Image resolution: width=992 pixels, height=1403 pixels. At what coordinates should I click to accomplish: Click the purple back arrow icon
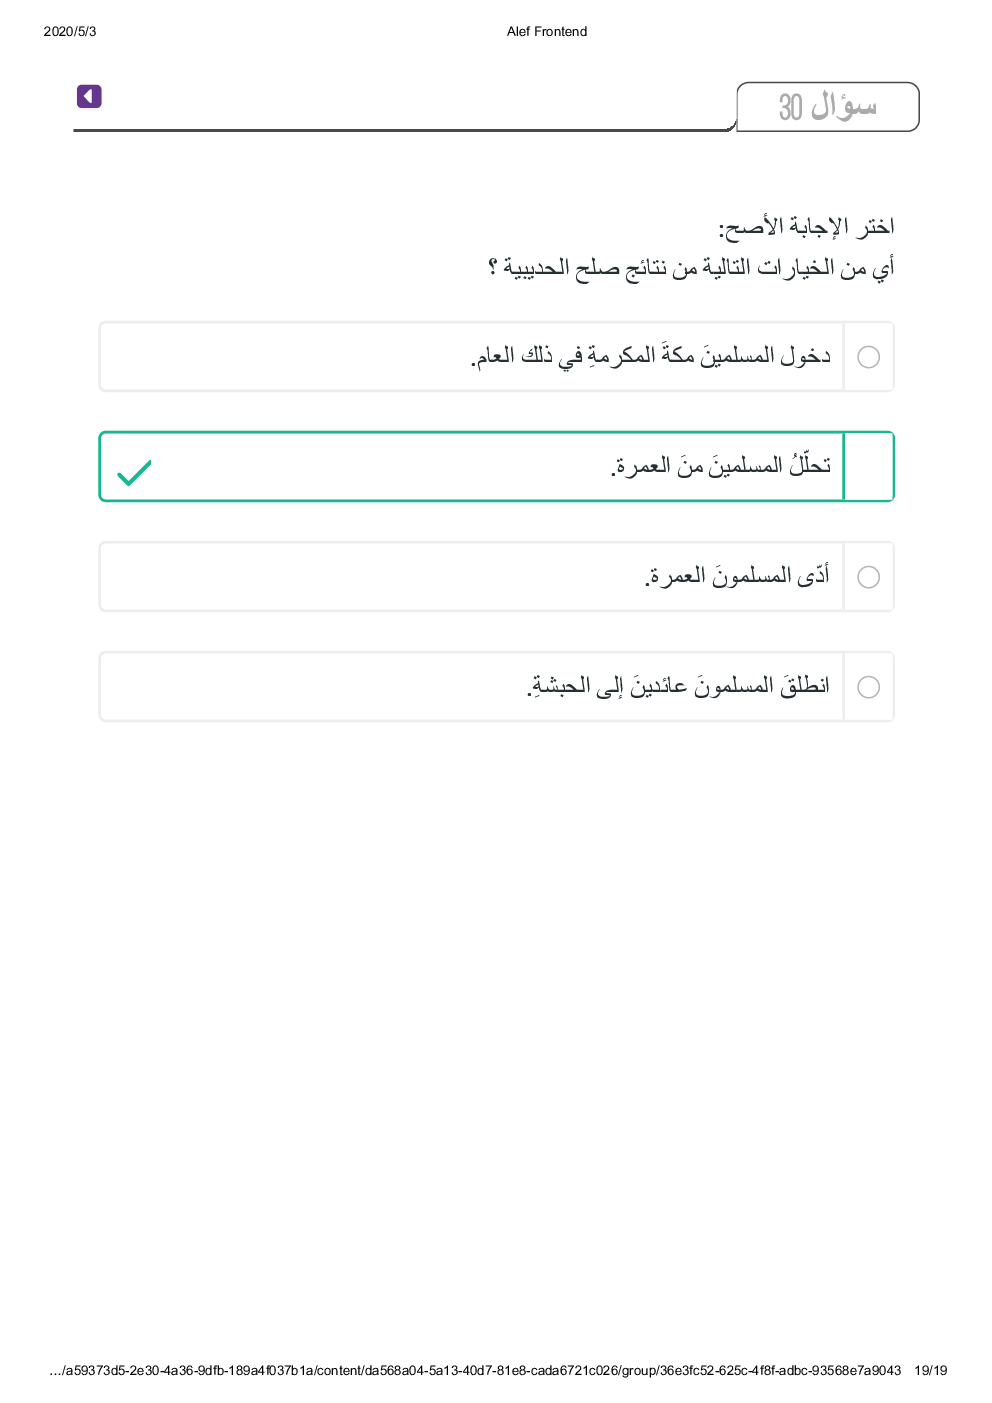pos(89,96)
